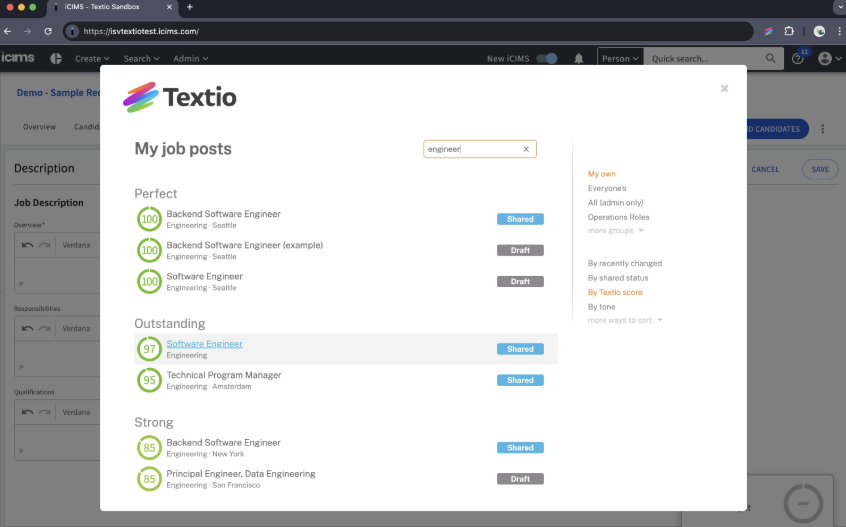
Task: Click redo in Overview editor toolbar
Action: (45, 245)
